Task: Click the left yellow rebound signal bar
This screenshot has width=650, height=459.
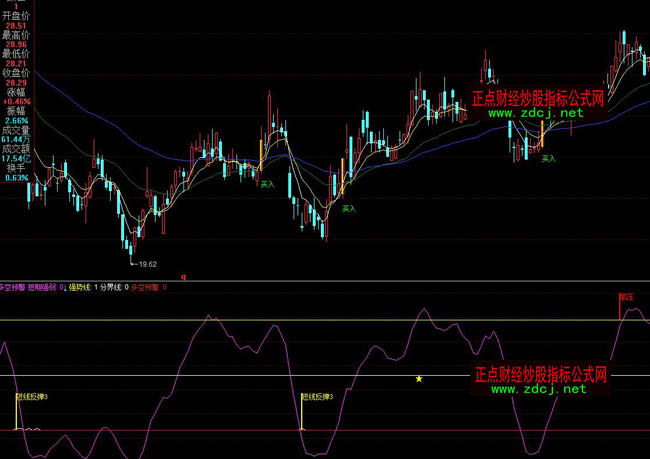Action: (17, 412)
